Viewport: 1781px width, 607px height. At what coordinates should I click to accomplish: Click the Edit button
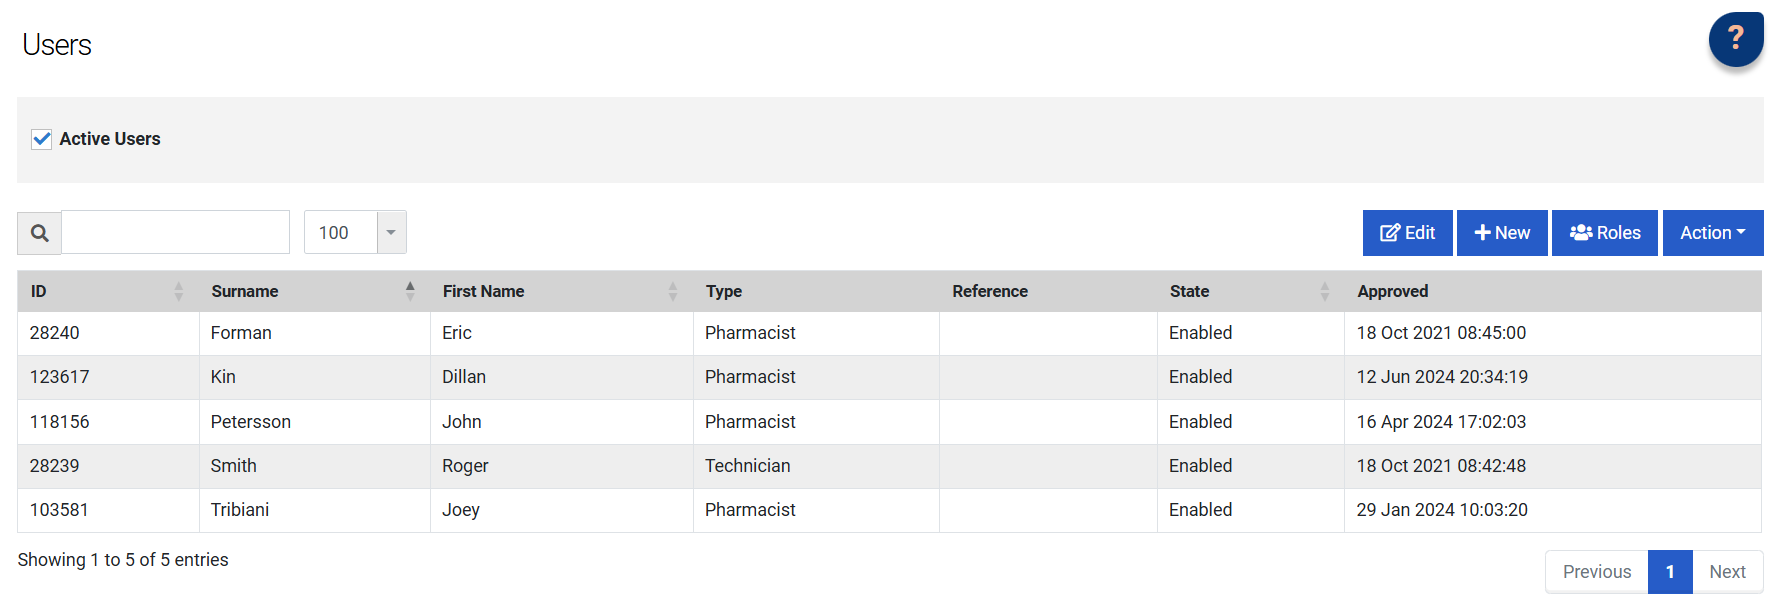(1407, 233)
